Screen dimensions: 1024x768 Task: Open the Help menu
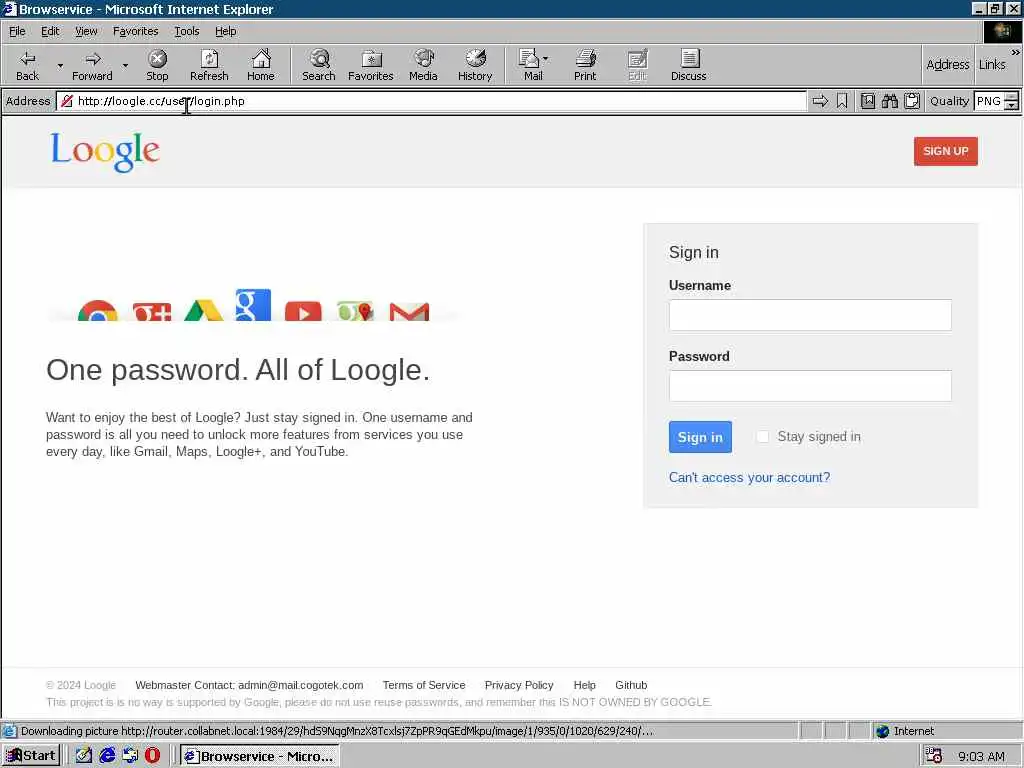tap(225, 31)
